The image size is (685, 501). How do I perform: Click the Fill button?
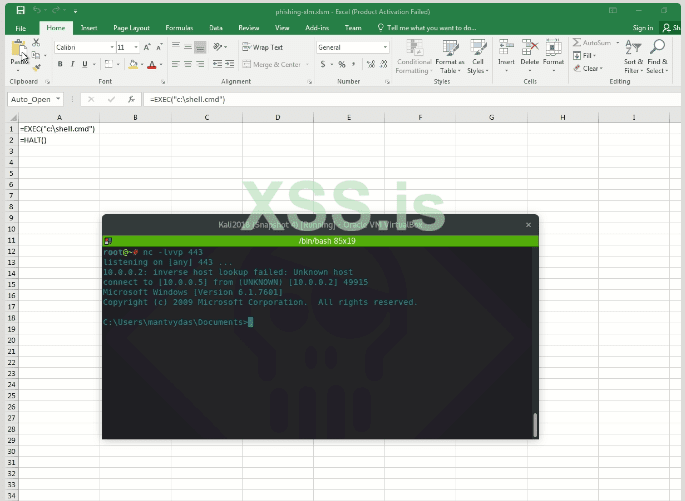(x=584, y=55)
